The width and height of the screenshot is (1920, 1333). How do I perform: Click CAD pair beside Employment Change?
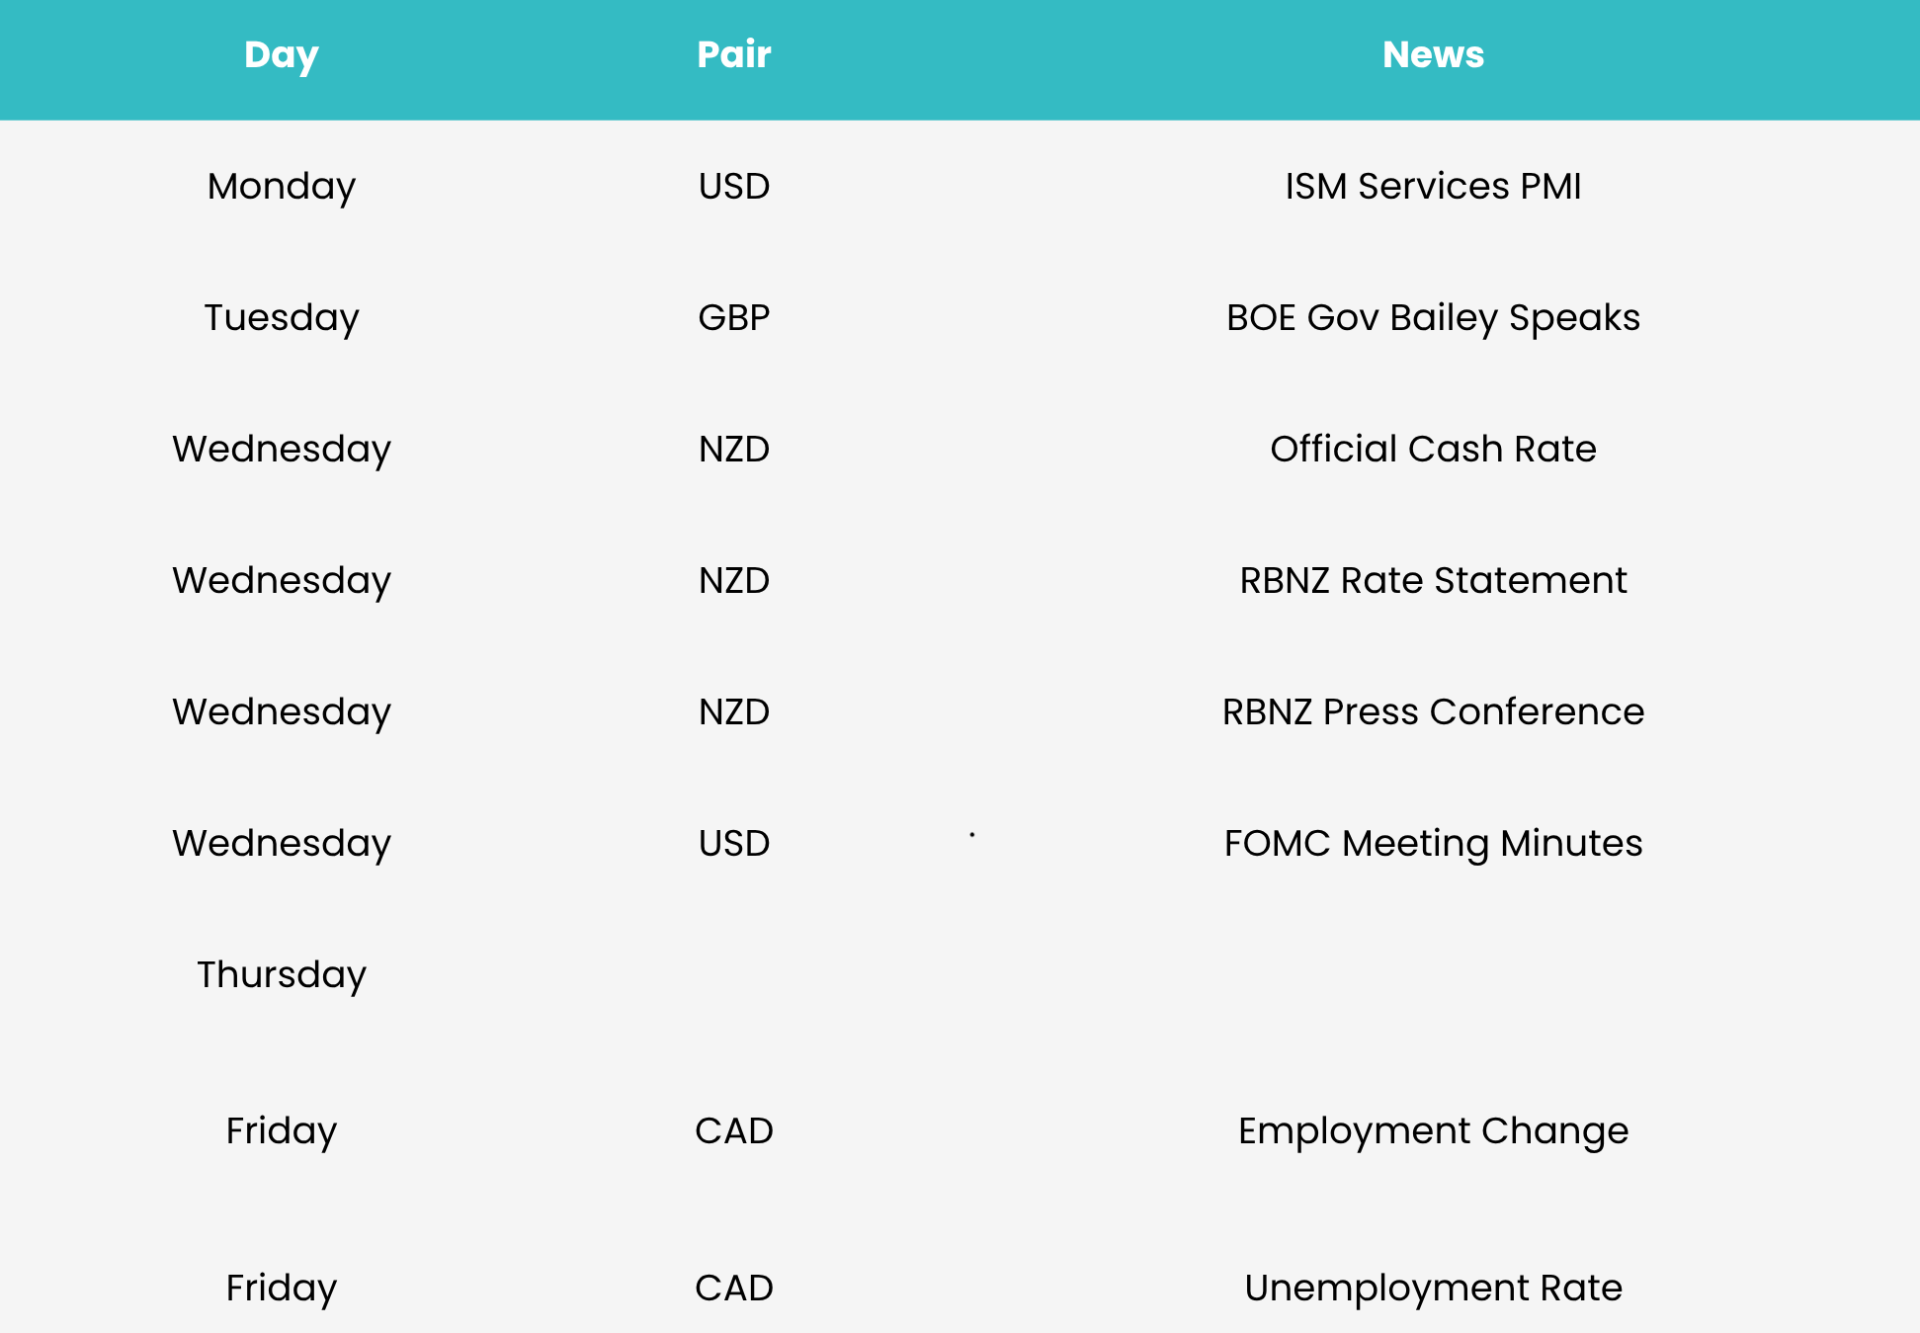tap(734, 1131)
